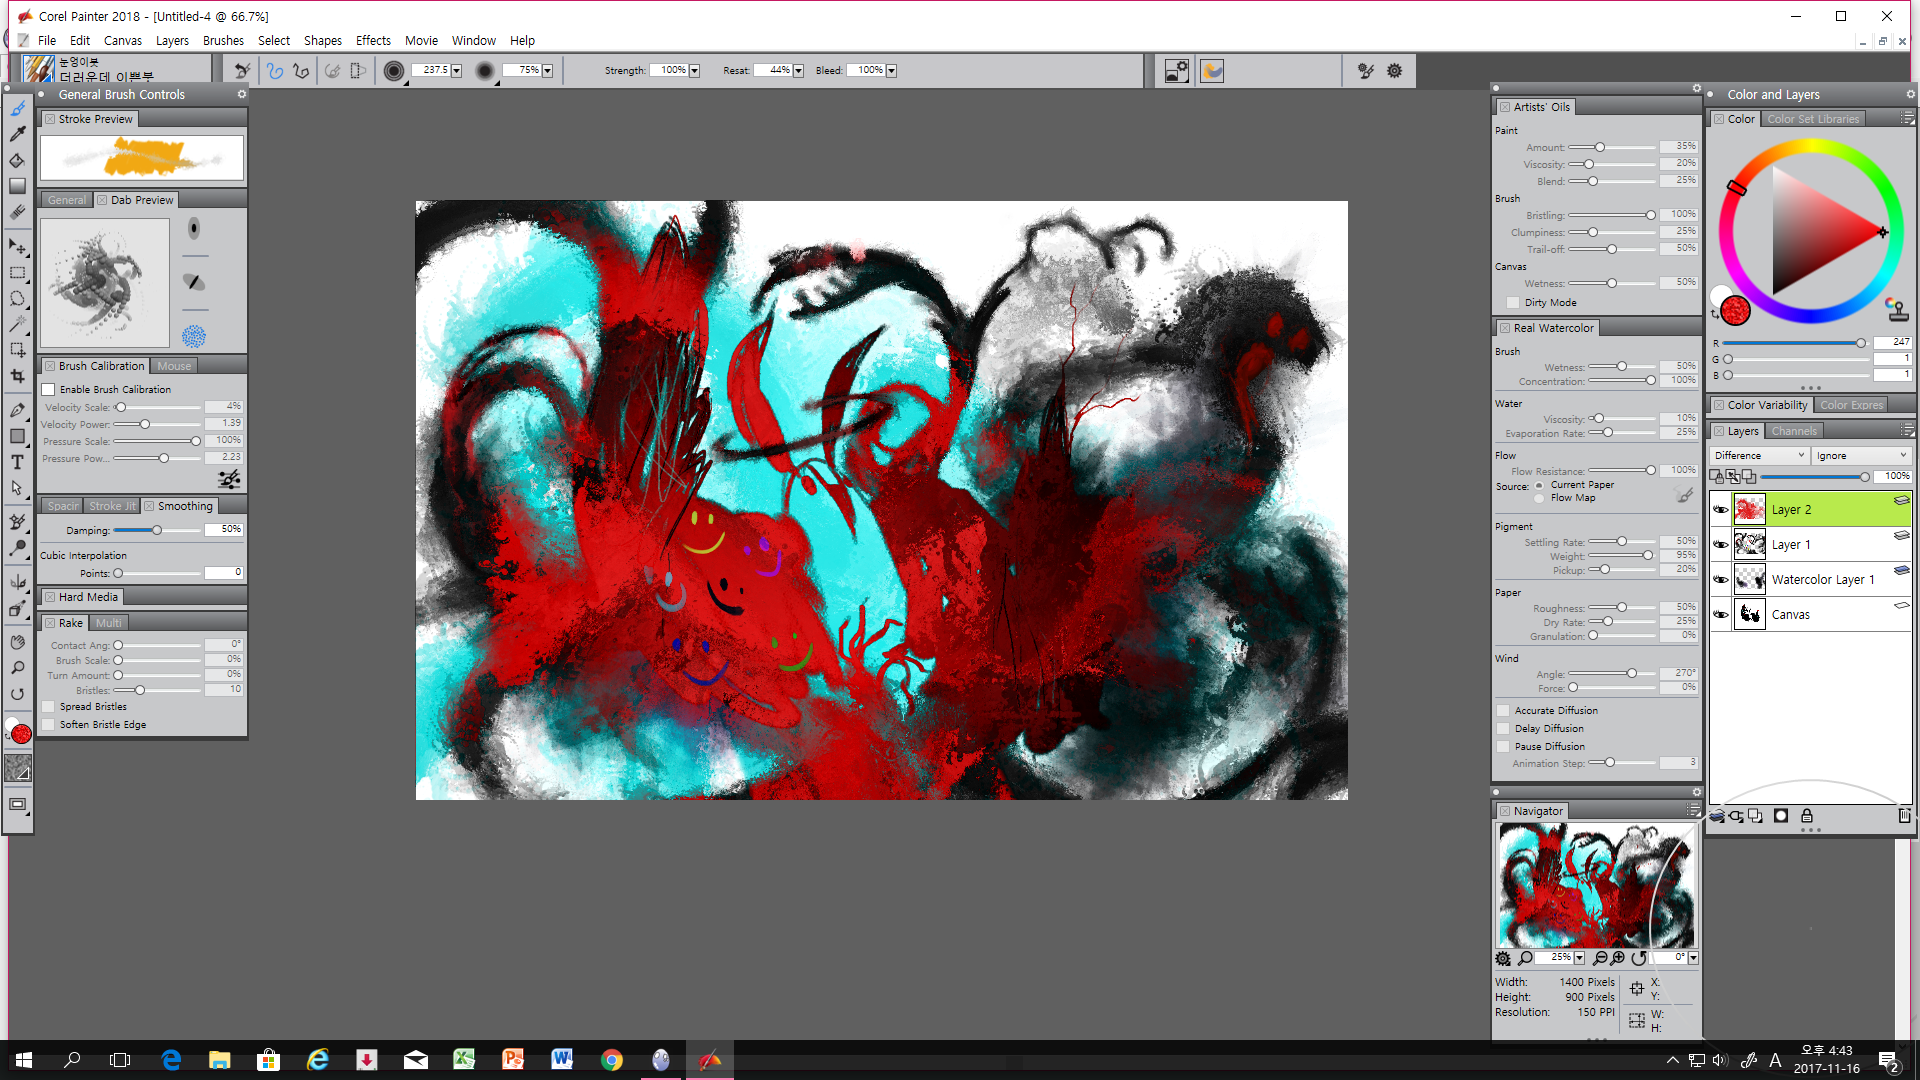Image resolution: width=1920 pixels, height=1080 pixels.
Task: Click the delete layer trash icon
Action: click(x=1904, y=816)
